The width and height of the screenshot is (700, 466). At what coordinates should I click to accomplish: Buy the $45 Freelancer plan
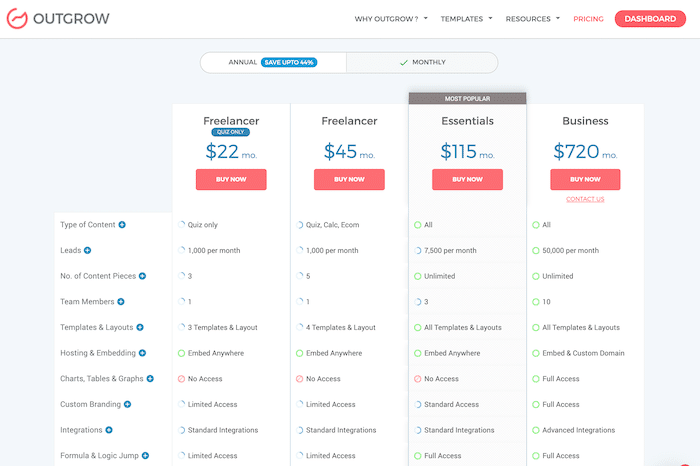pyautogui.click(x=349, y=179)
